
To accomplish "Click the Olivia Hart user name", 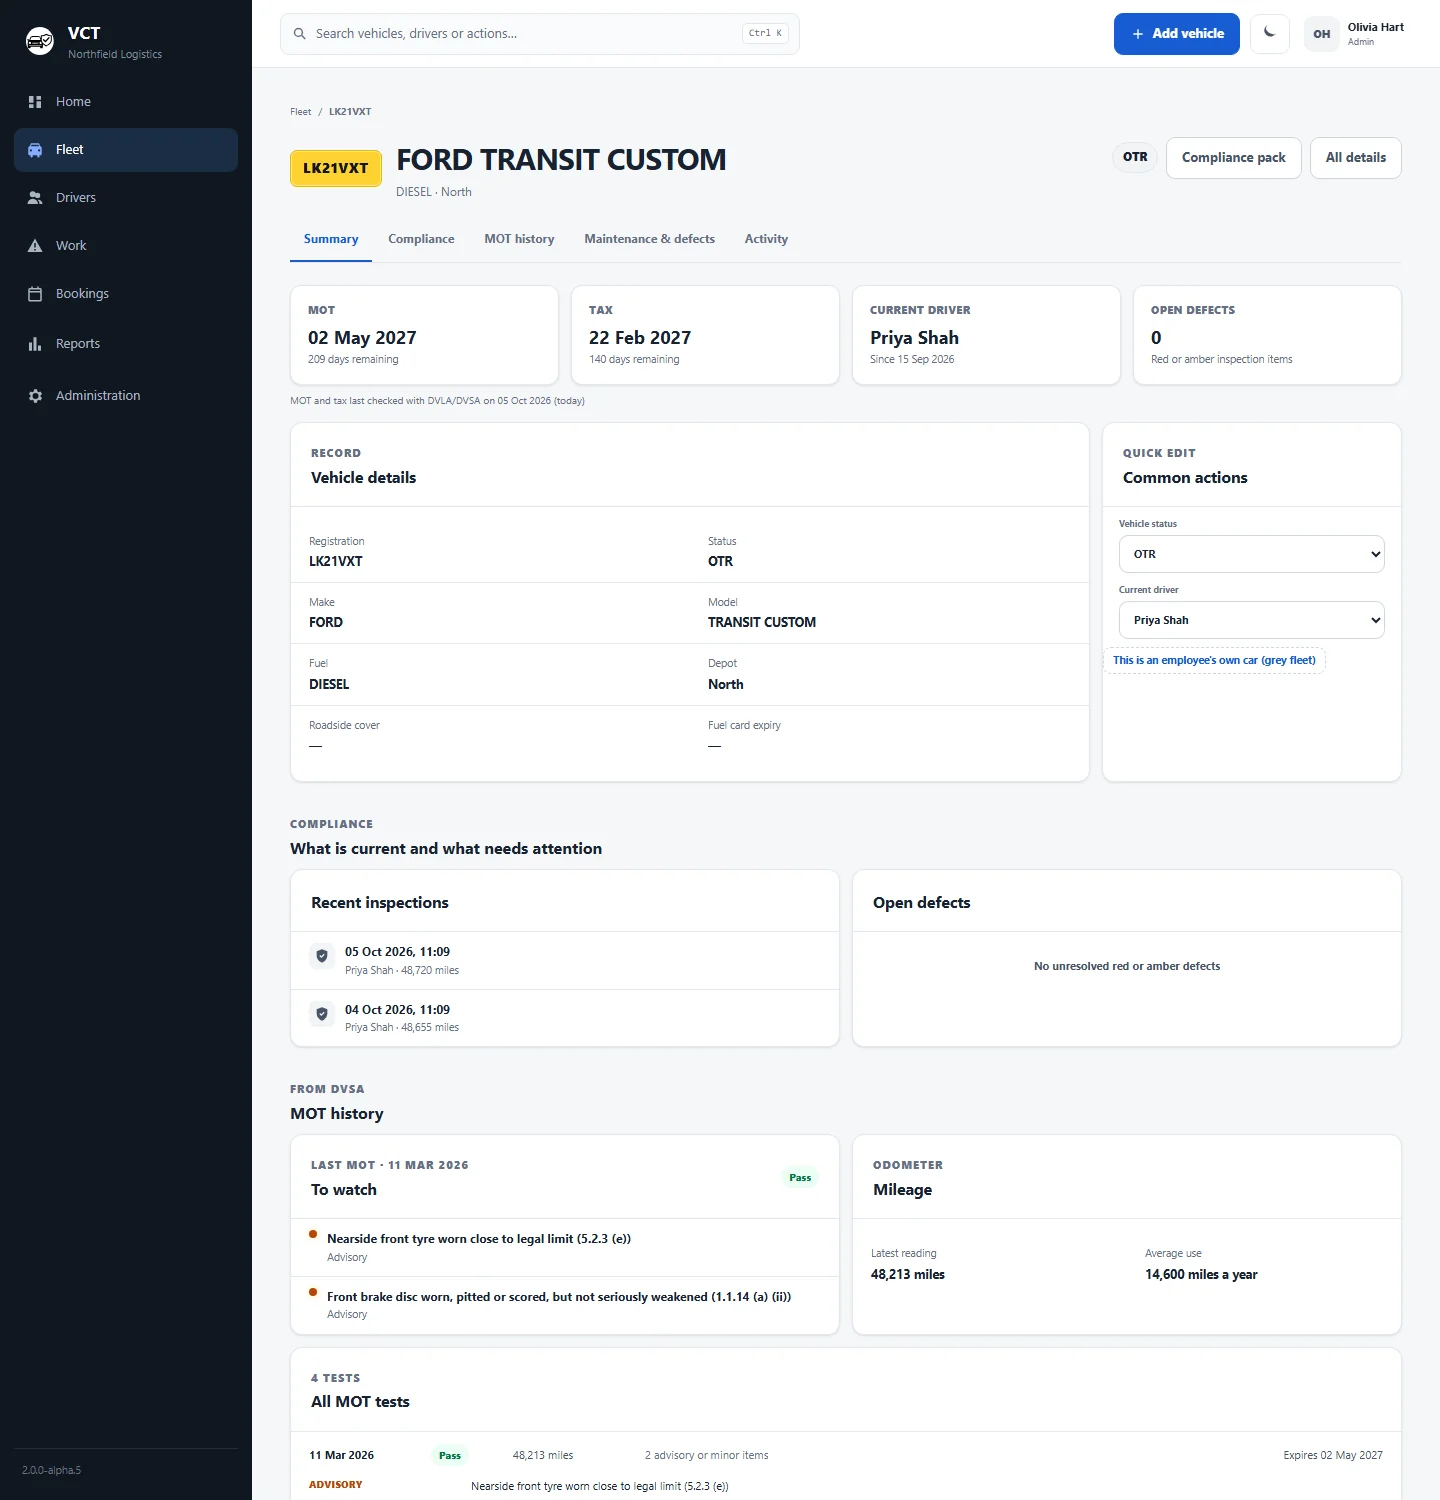I will (x=1375, y=28).
